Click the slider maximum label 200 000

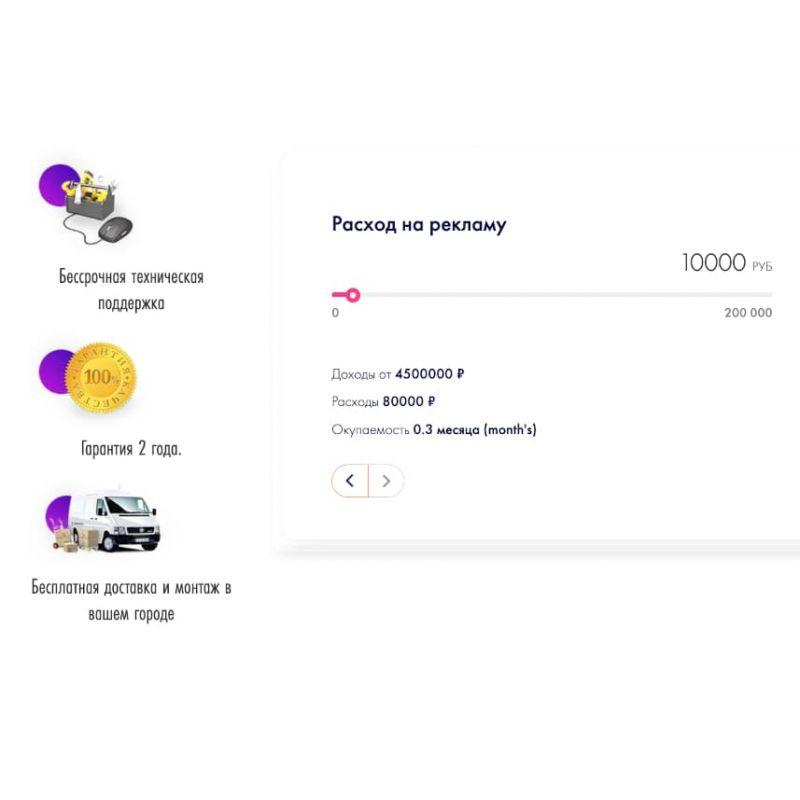pos(748,313)
